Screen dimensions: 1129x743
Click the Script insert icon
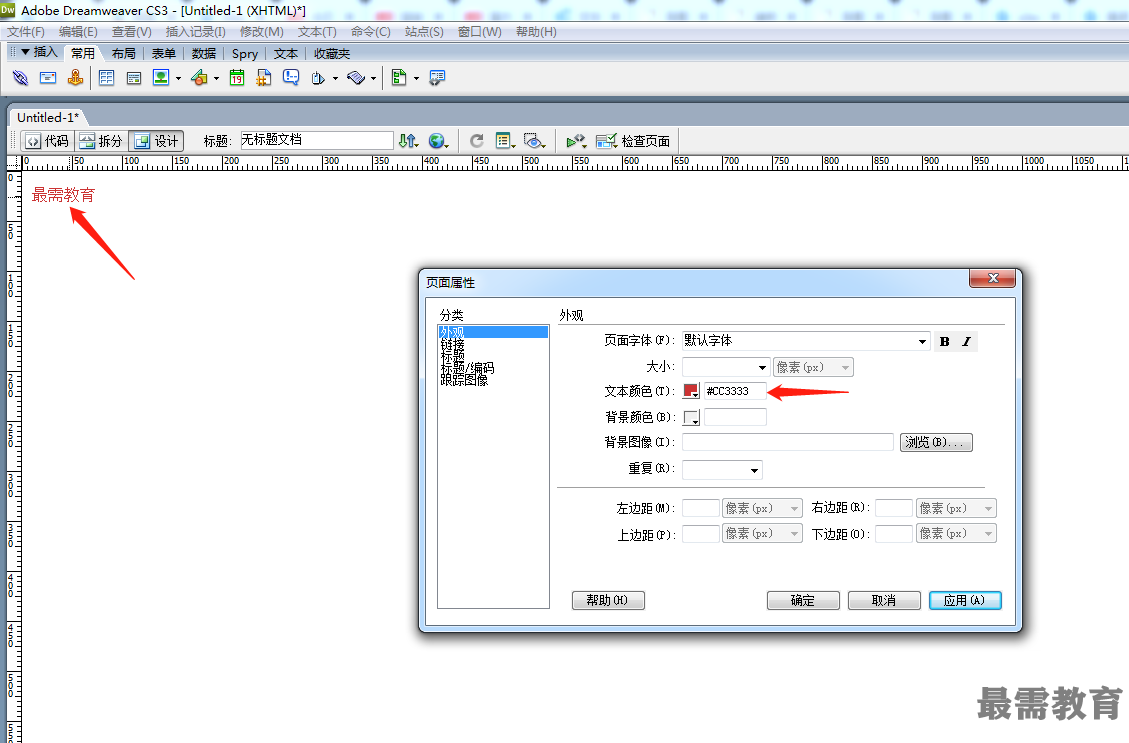356,78
